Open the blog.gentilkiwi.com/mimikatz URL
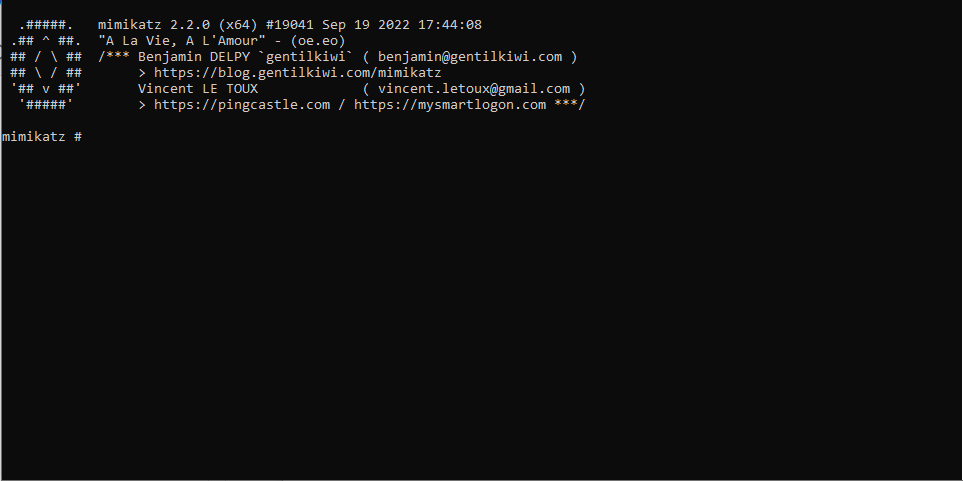This screenshot has width=963, height=481. [297, 73]
